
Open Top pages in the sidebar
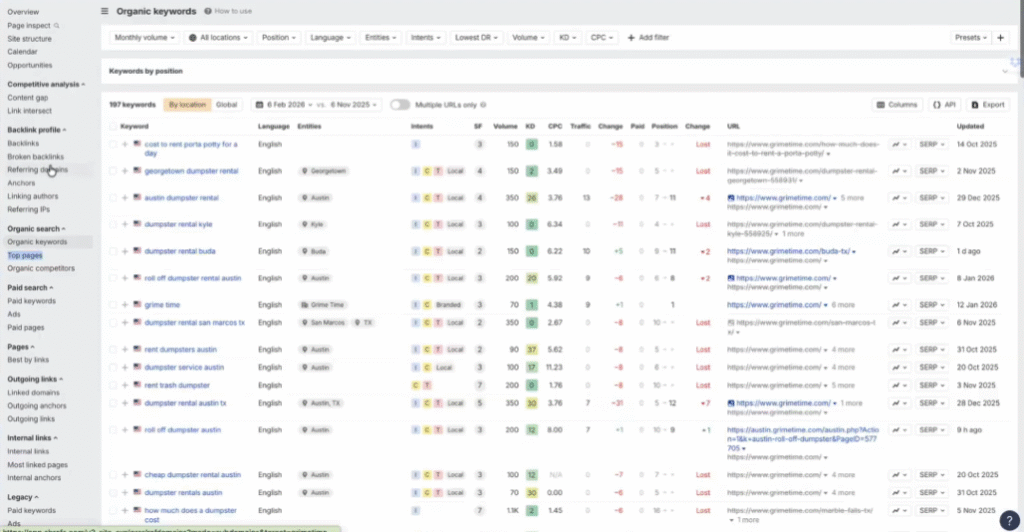pos(25,255)
